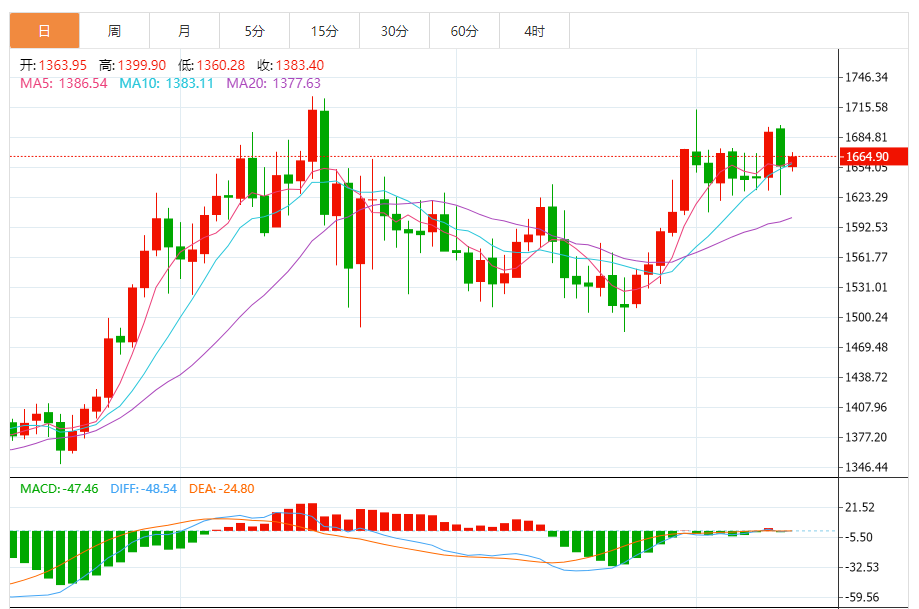Click the red 1664.90 current price tag
919x609 pixels.
point(872,156)
